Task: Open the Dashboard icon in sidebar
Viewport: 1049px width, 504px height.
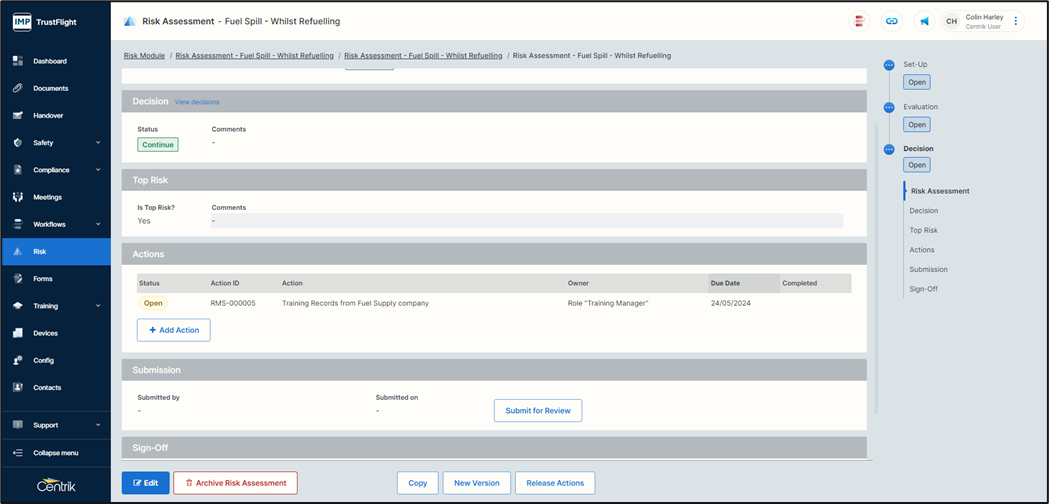Action: [x=18, y=61]
